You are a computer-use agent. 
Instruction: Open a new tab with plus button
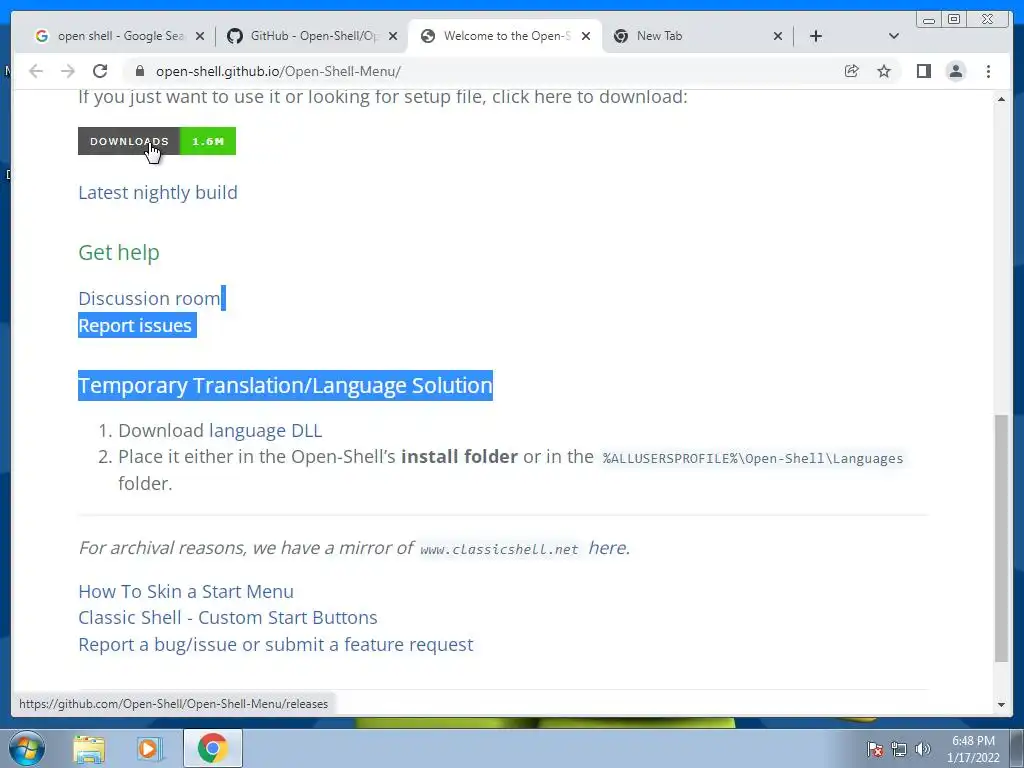coord(816,36)
